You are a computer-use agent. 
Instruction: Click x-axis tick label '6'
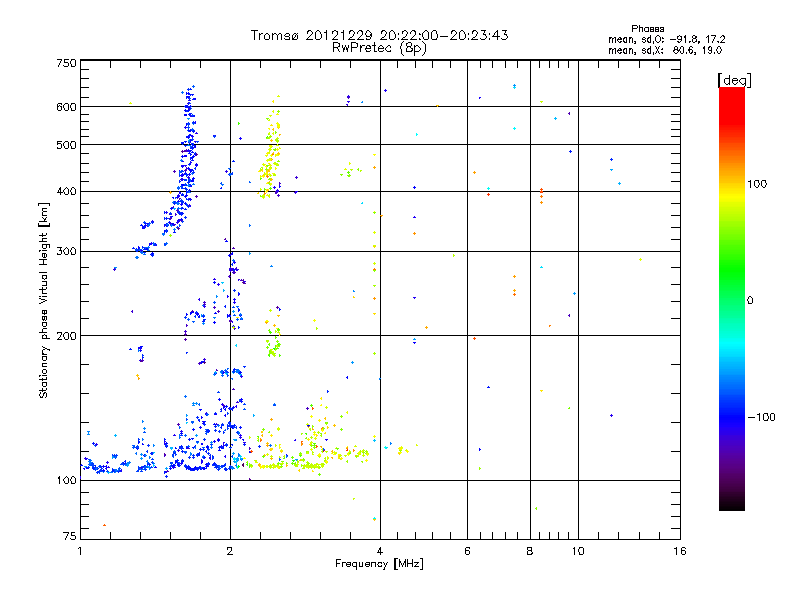[x=467, y=551]
